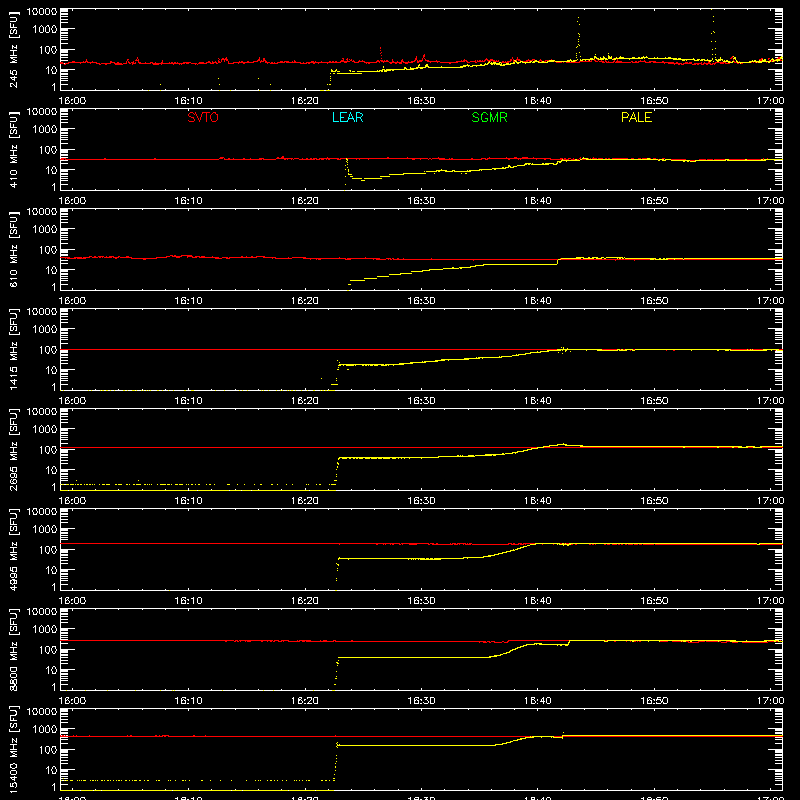This screenshot has width=800, height=800.
Task: Click the 16:50 label below the 1415 MHz panel
Action: (655, 401)
